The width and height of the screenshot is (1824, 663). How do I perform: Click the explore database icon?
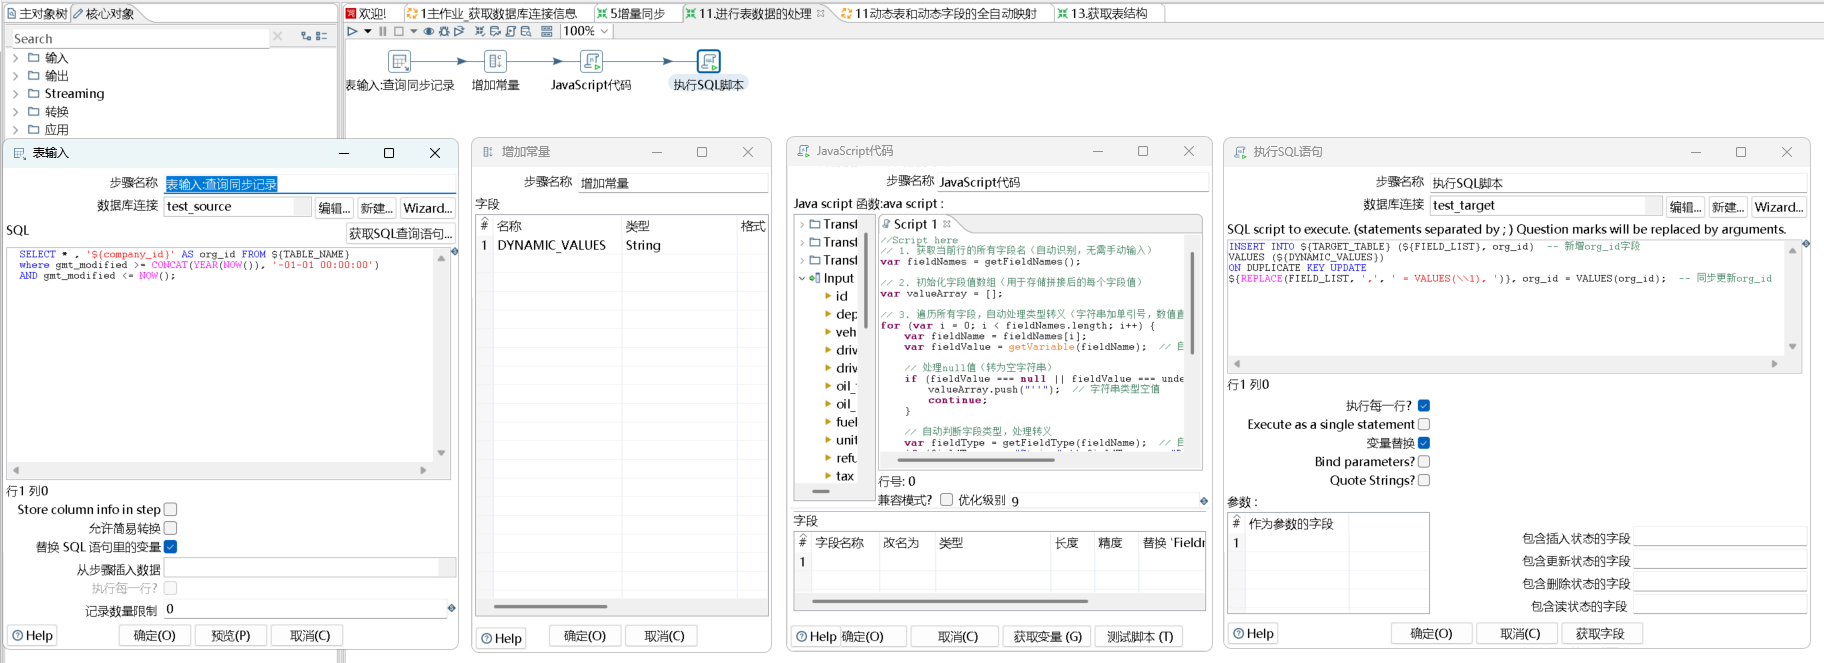525,31
